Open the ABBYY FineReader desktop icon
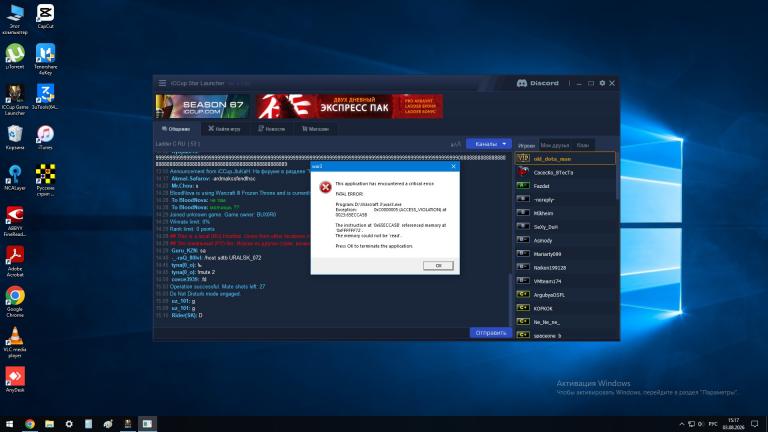Viewport: 768px width, 432px height. pos(15,221)
